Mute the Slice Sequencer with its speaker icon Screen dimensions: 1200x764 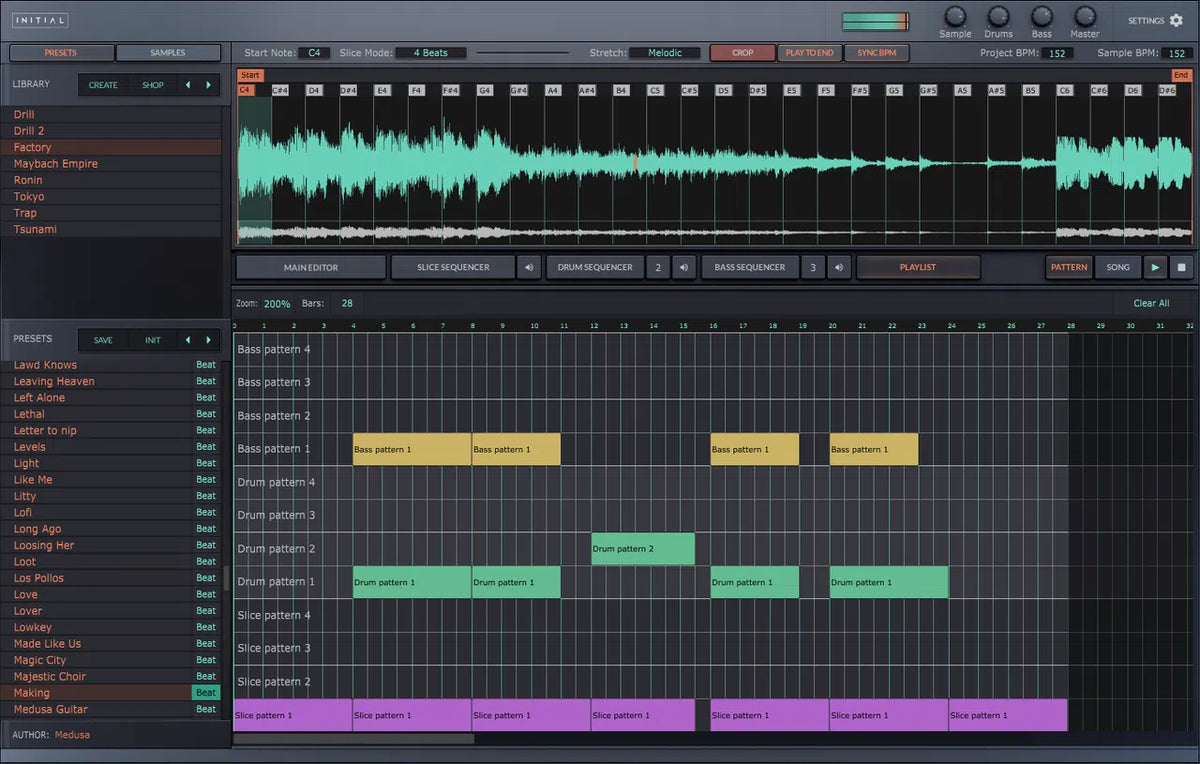[529, 267]
